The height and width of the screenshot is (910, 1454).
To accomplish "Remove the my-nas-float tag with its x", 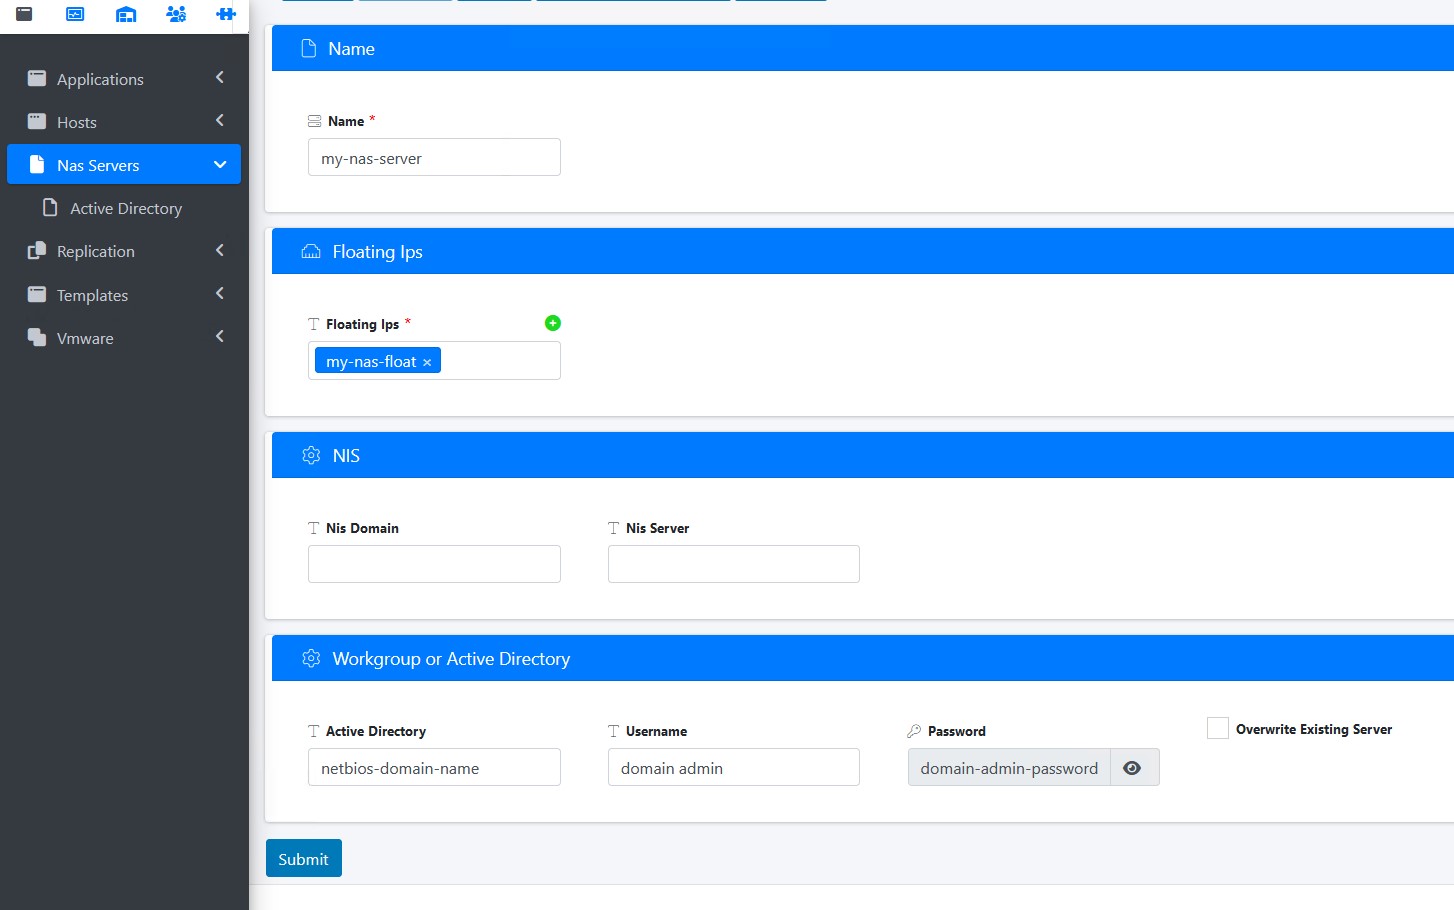I will 427,362.
